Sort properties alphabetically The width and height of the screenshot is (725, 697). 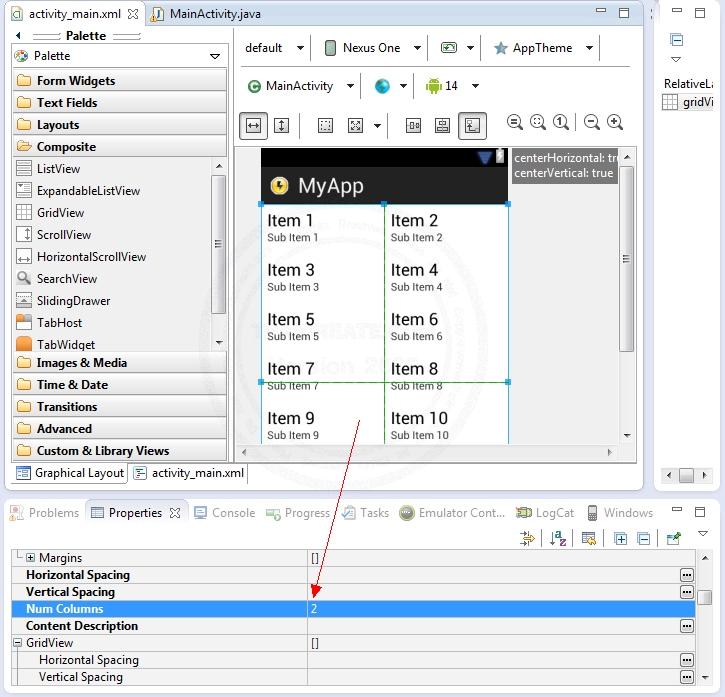point(559,538)
